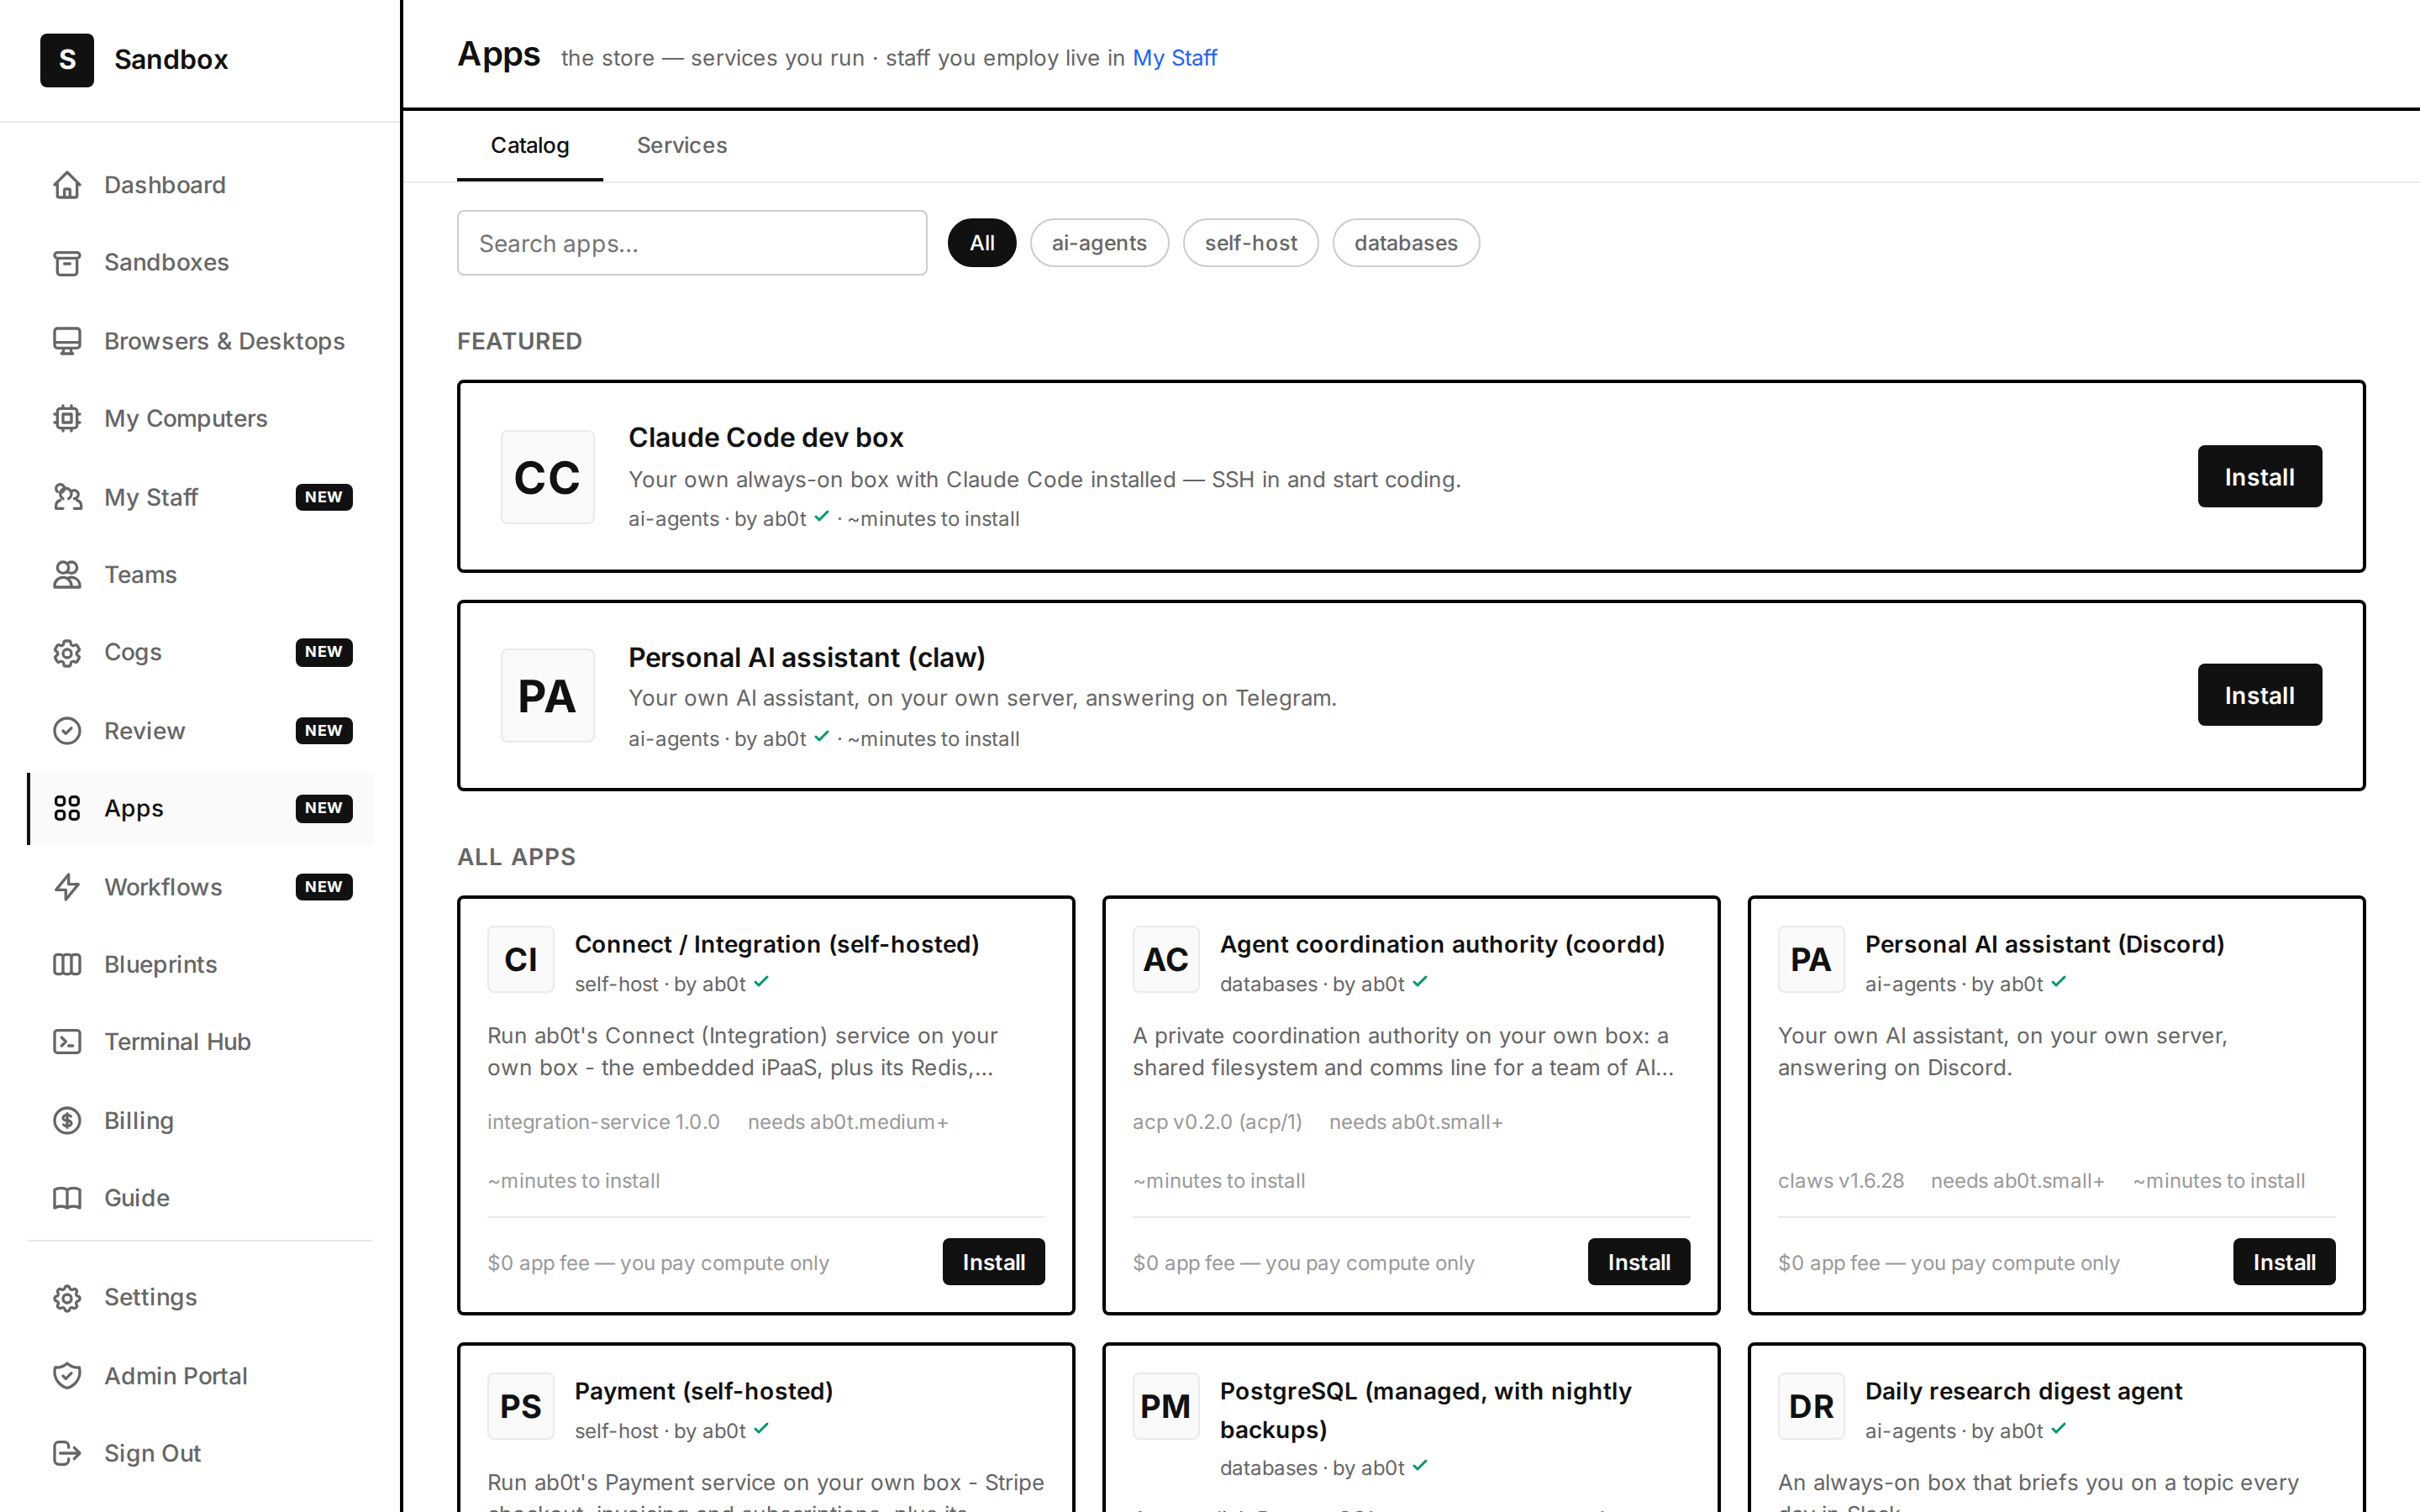Click the ALL APPS section heading
The width and height of the screenshot is (2420, 1512).
click(x=517, y=858)
